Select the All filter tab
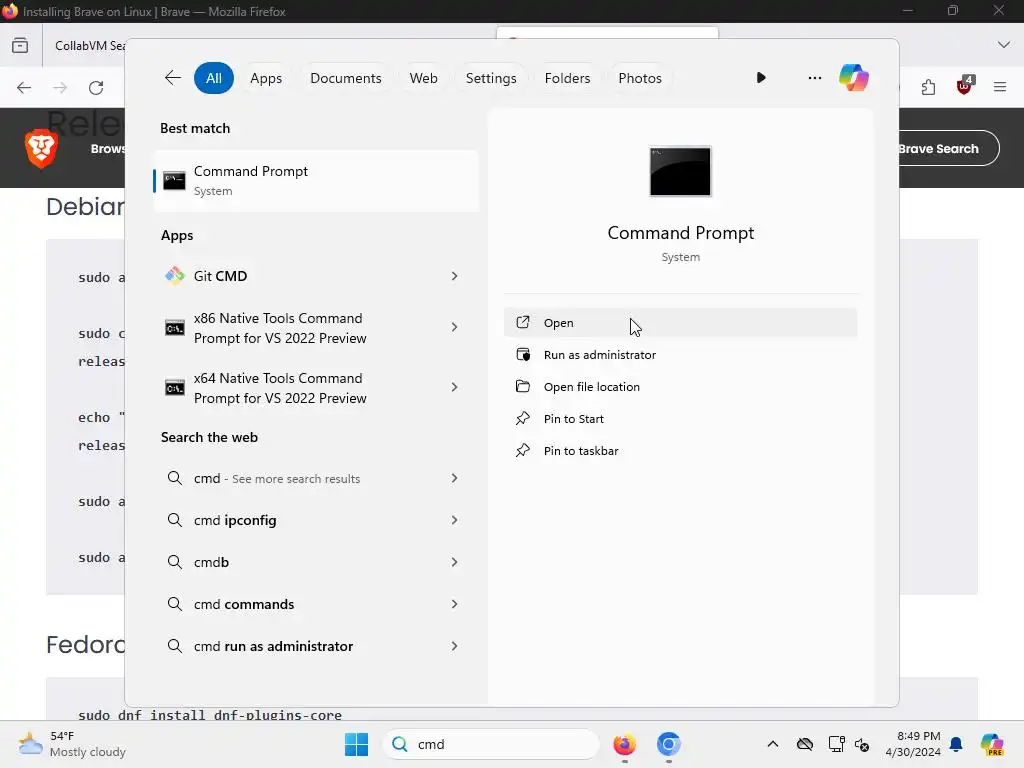Screen dimensions: 1024x768 point(214,78)
